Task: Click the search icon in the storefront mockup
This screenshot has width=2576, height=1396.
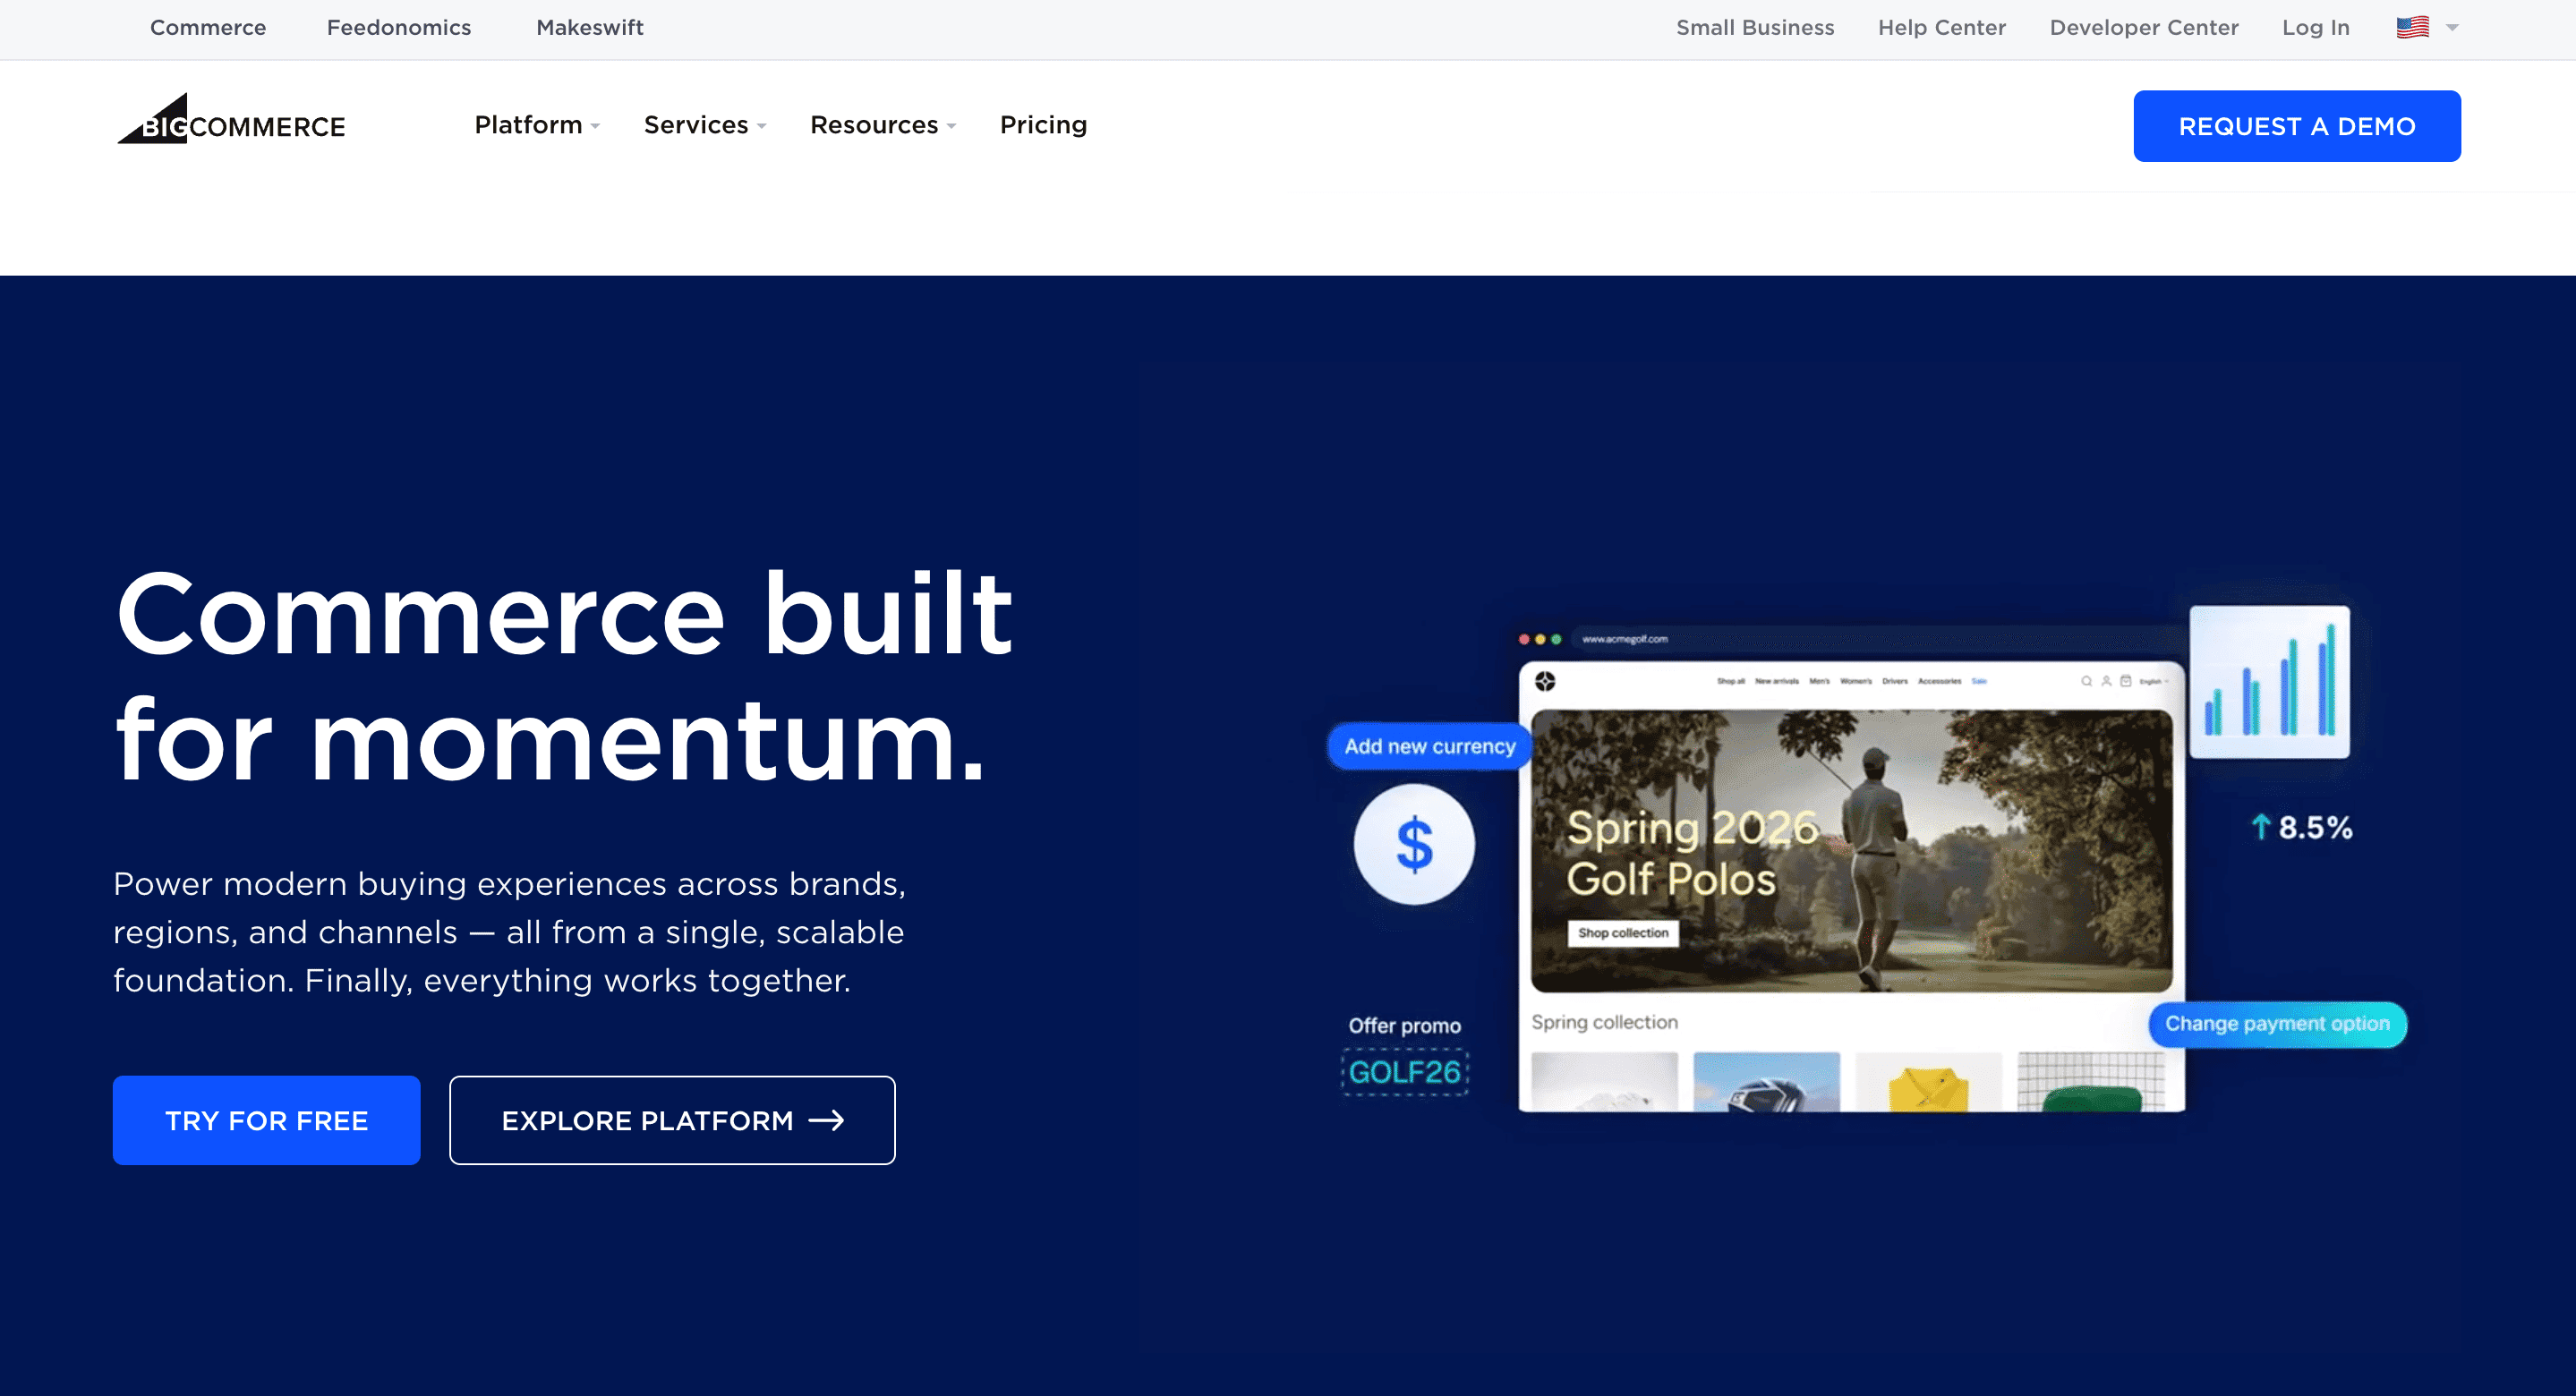Action: (x=2087, y=682)
